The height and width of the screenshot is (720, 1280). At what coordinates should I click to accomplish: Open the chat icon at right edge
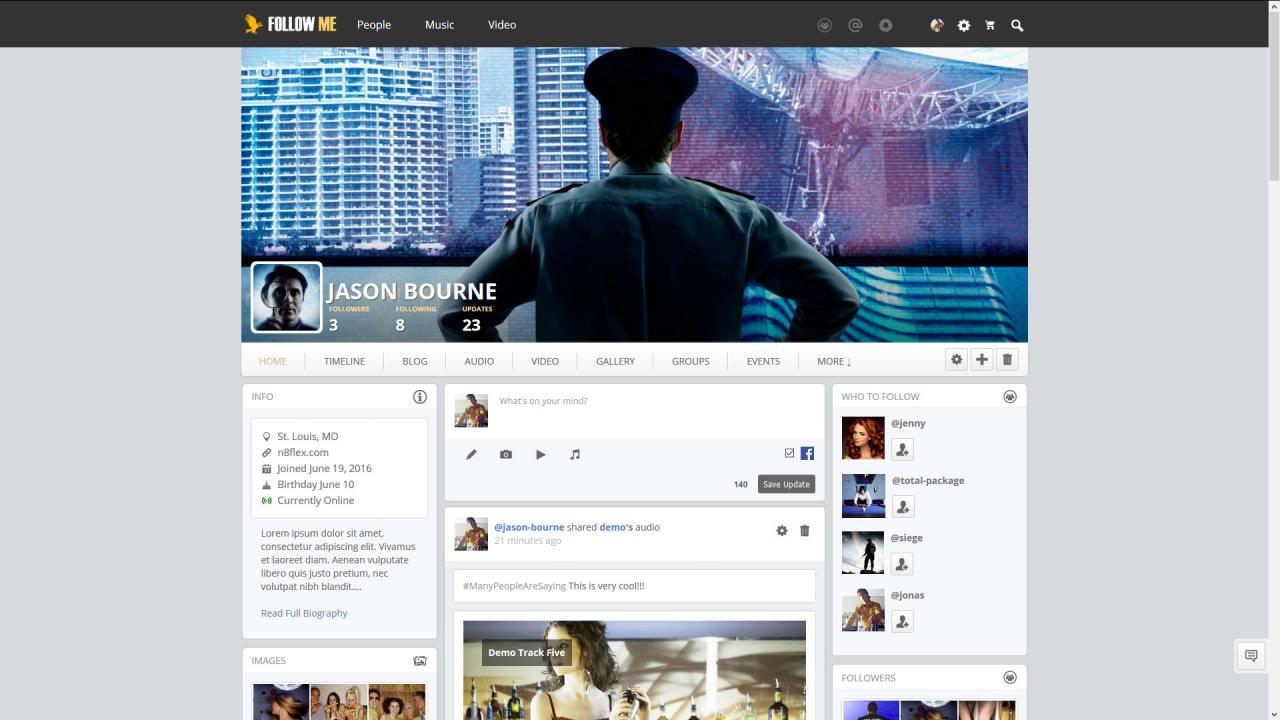[1251, 656]
